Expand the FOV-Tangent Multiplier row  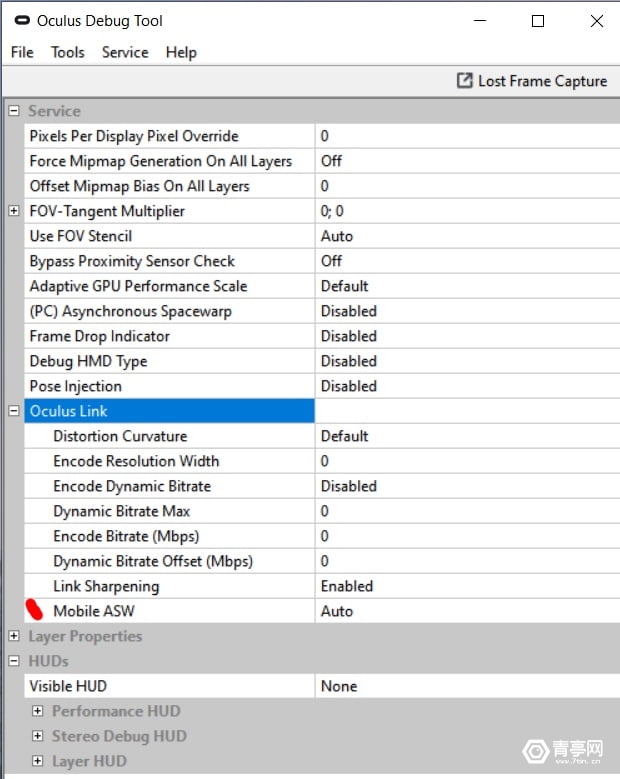pyautogui.click(x=14, y=211)
